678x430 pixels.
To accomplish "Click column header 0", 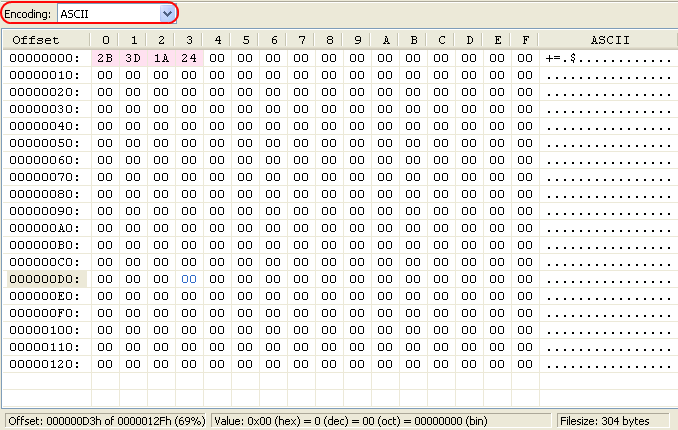I will (105, 40).
